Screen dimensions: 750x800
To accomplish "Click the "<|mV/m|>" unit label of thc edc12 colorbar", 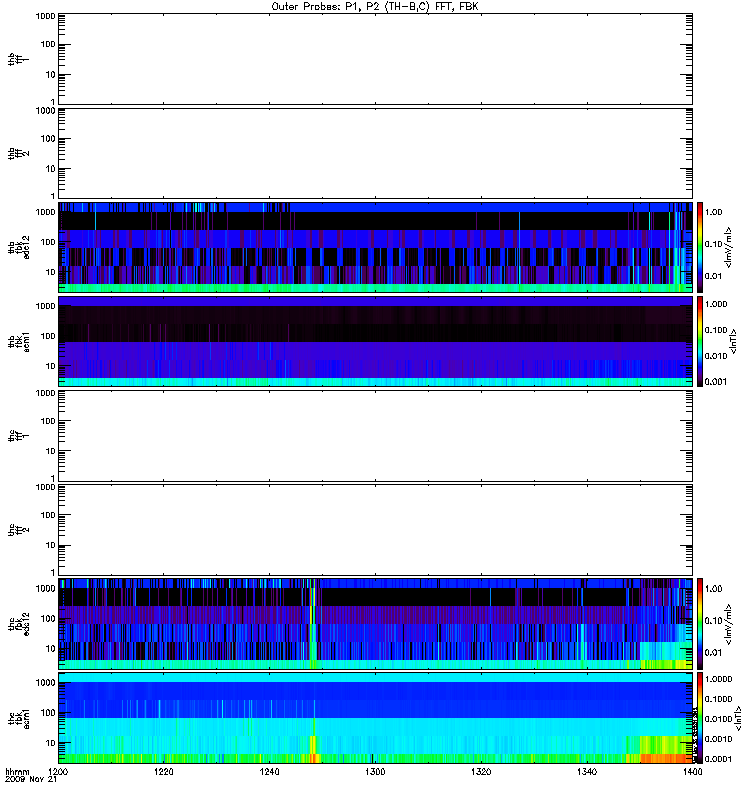I will coord(728,624).
